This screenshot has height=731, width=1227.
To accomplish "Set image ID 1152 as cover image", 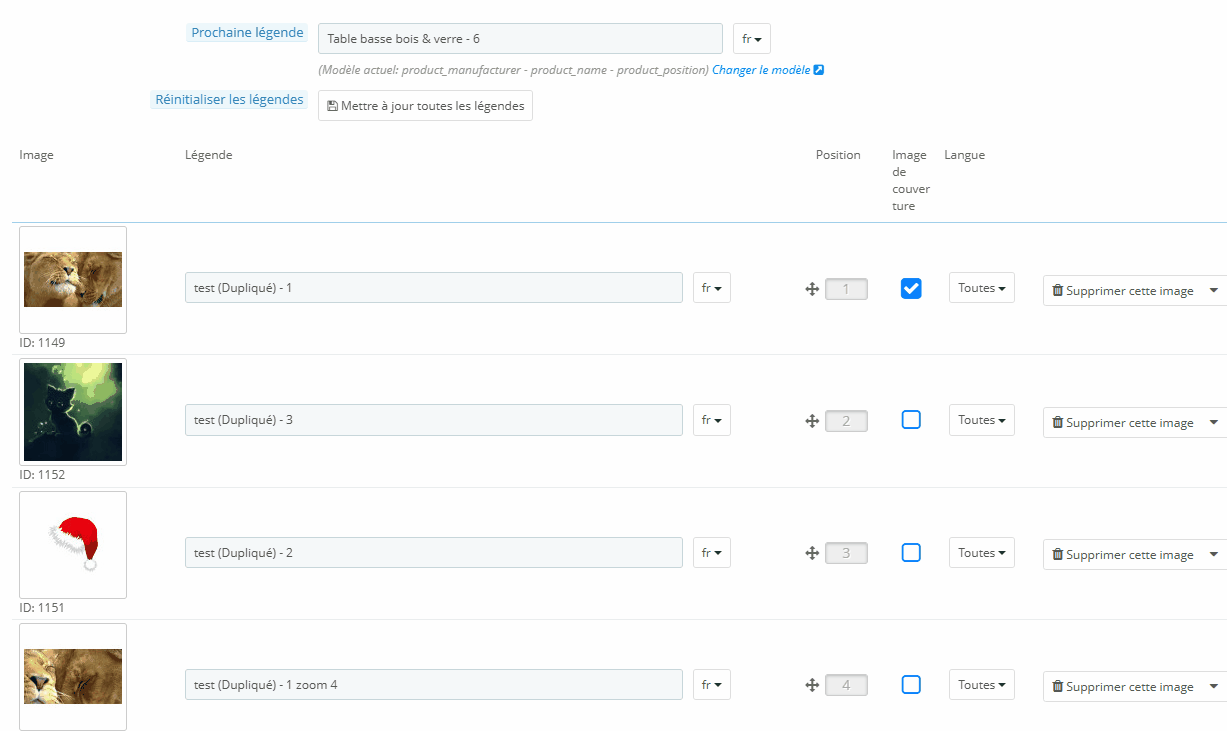I will point(911,420).
